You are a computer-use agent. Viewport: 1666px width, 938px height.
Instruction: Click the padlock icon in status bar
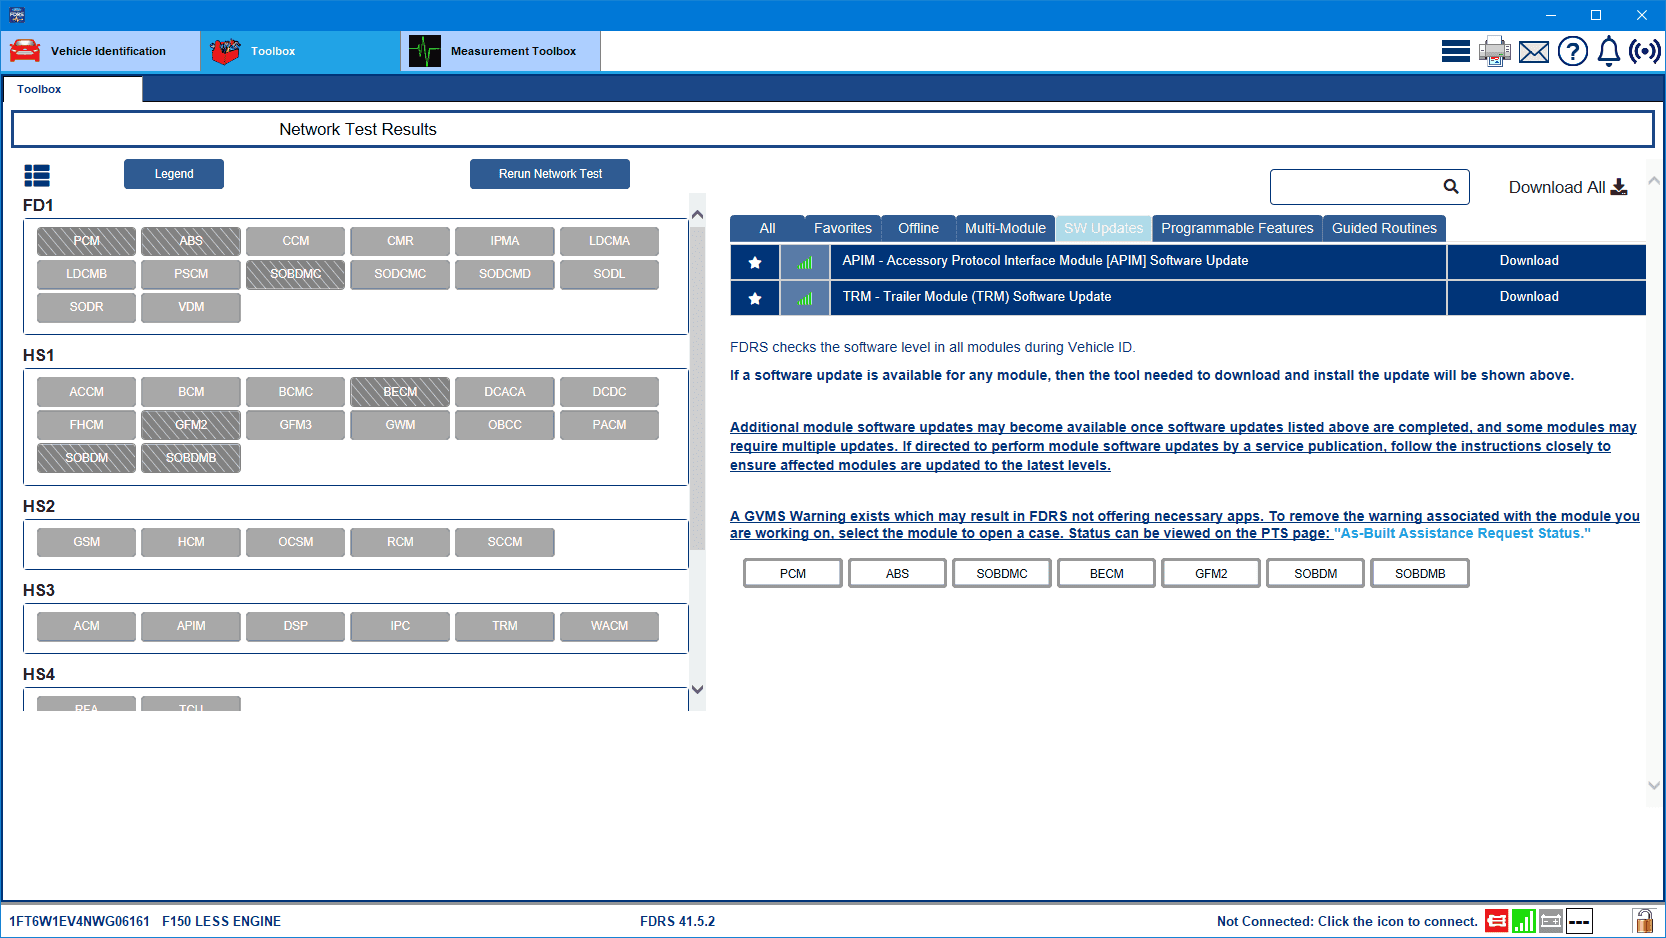point(1643,921)
